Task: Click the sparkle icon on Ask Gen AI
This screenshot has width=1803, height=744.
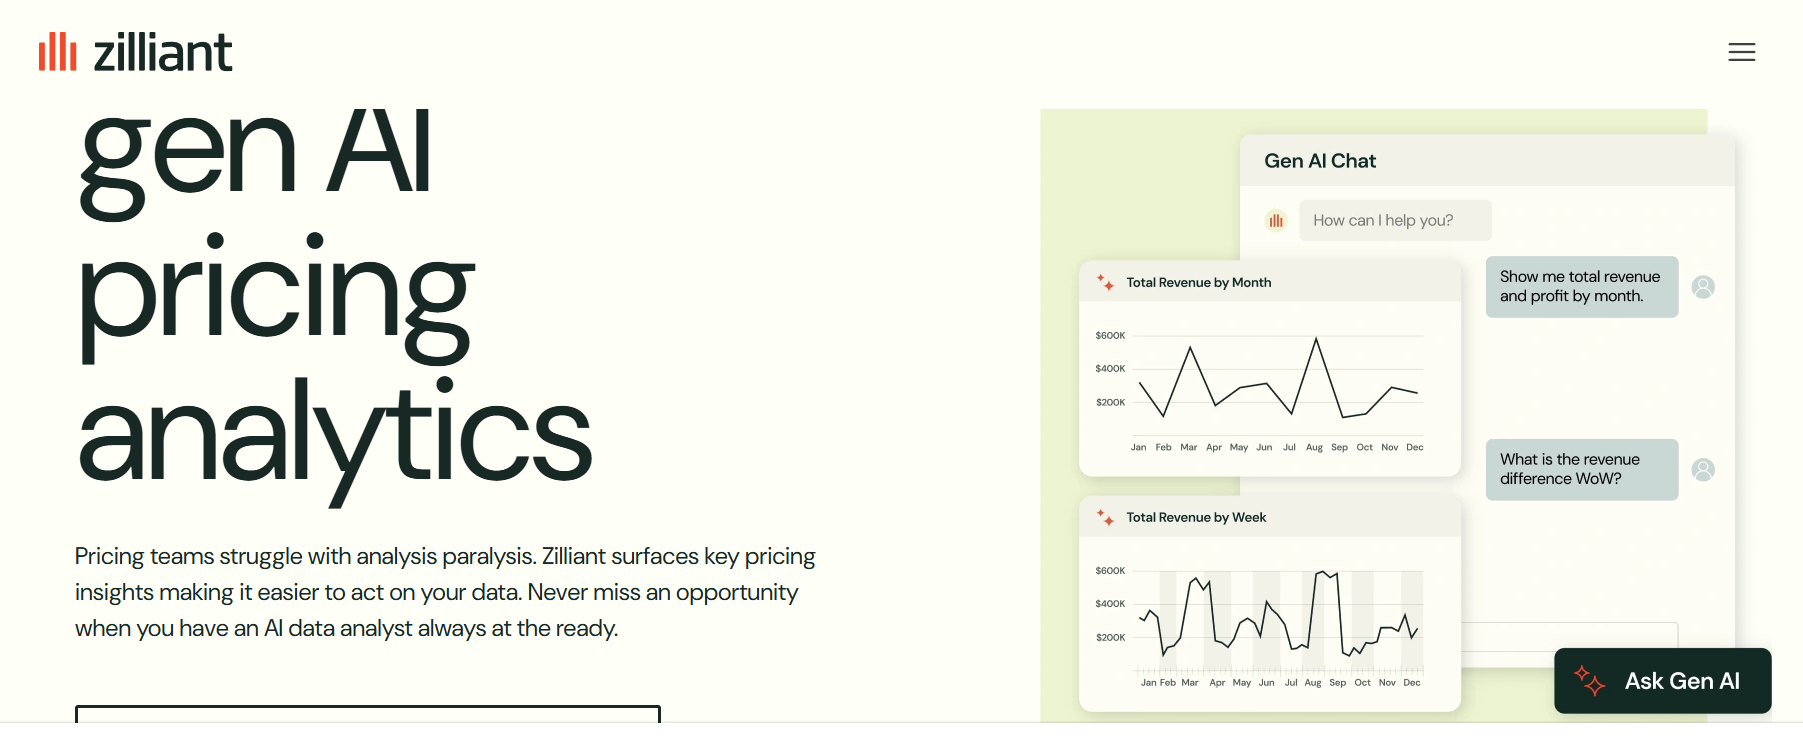Action: pyautogui.click(x=1589, y=681)
